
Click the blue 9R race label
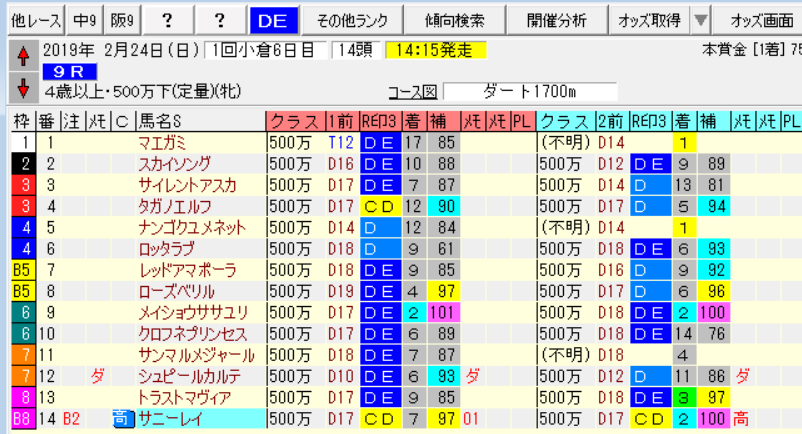69,72
